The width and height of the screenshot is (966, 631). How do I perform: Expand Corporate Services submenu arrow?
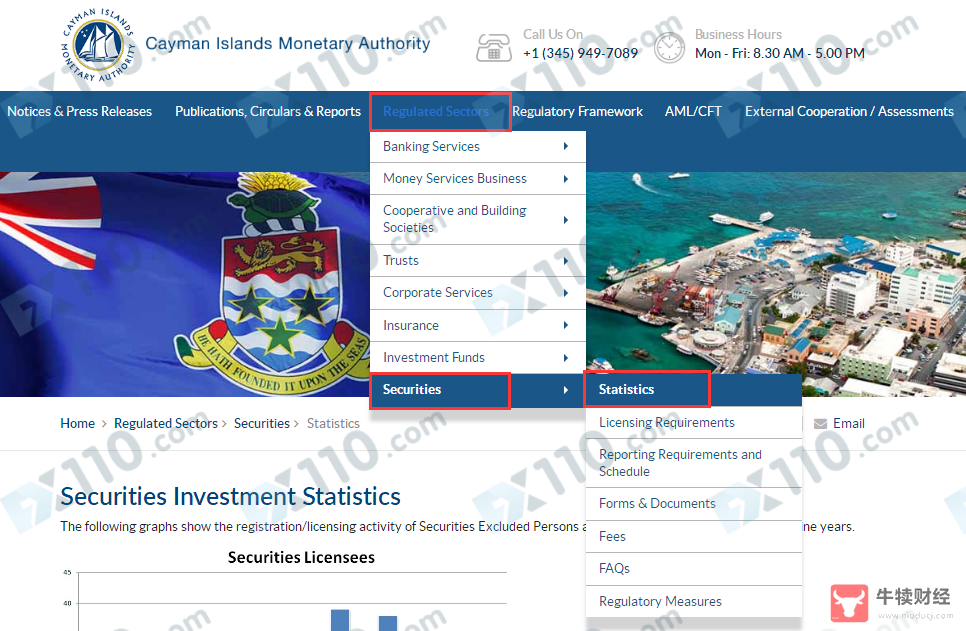click(566, 293)
